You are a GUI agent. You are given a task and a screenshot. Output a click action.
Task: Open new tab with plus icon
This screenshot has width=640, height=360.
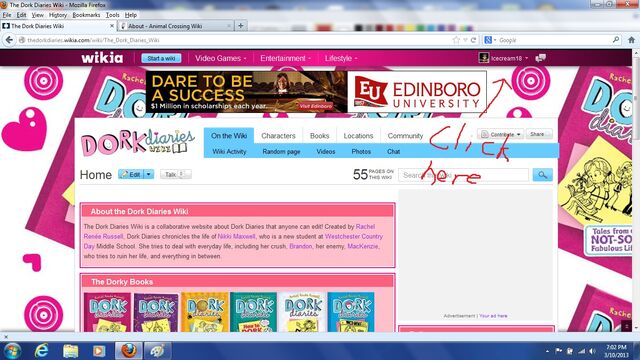click(x=241, y=26)
